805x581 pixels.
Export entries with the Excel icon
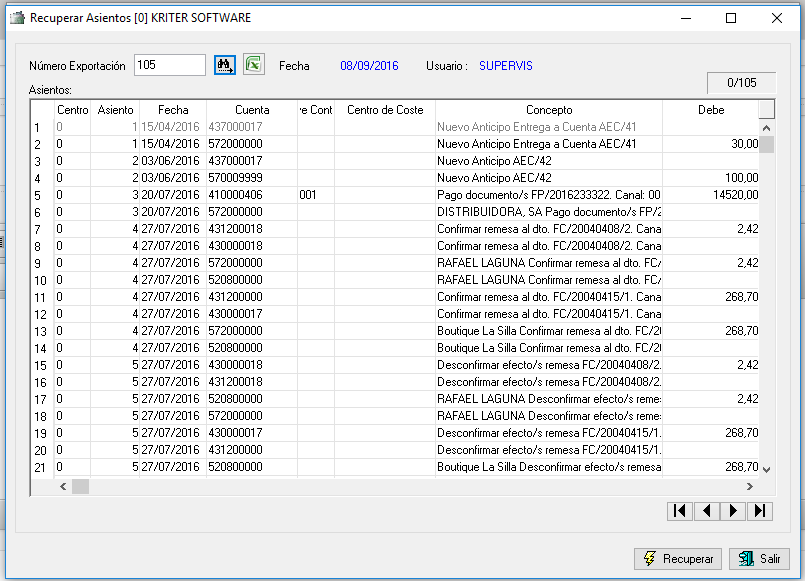pos(254,65)
